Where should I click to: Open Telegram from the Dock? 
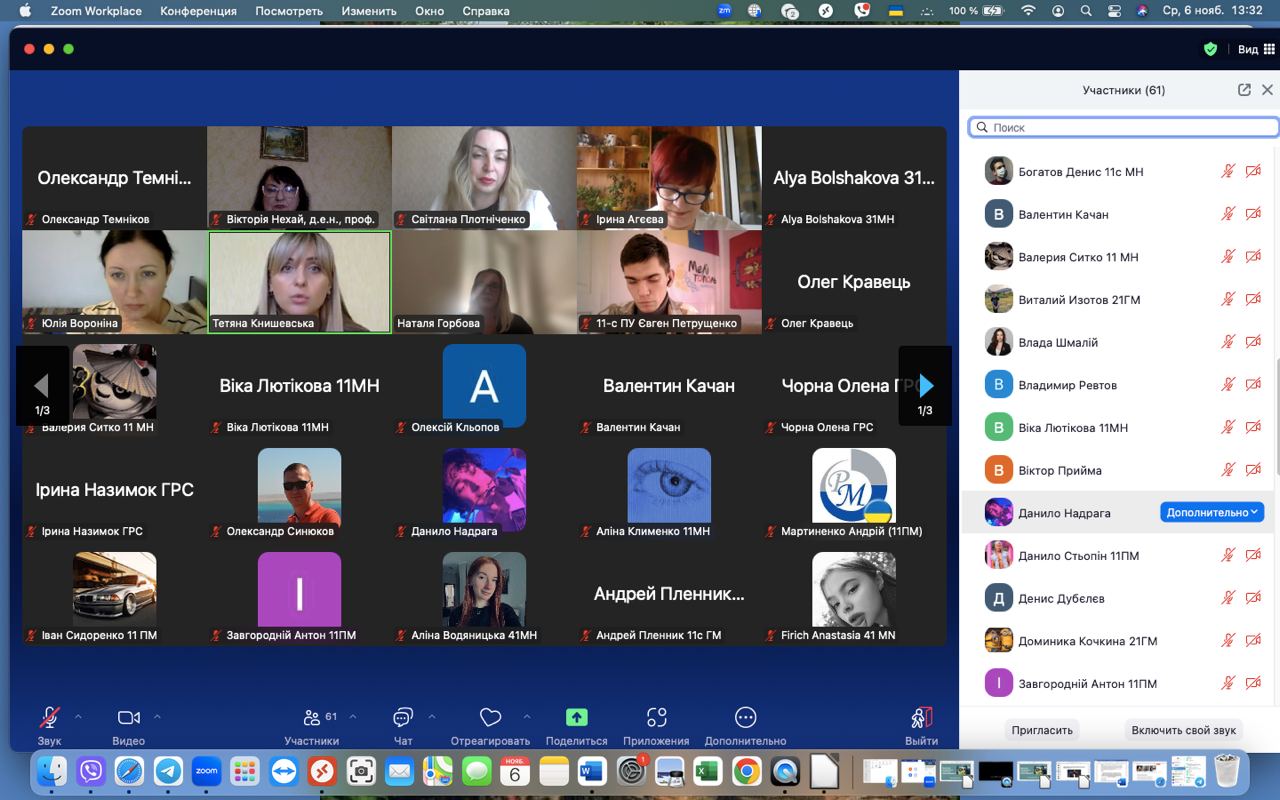point(168,771)
